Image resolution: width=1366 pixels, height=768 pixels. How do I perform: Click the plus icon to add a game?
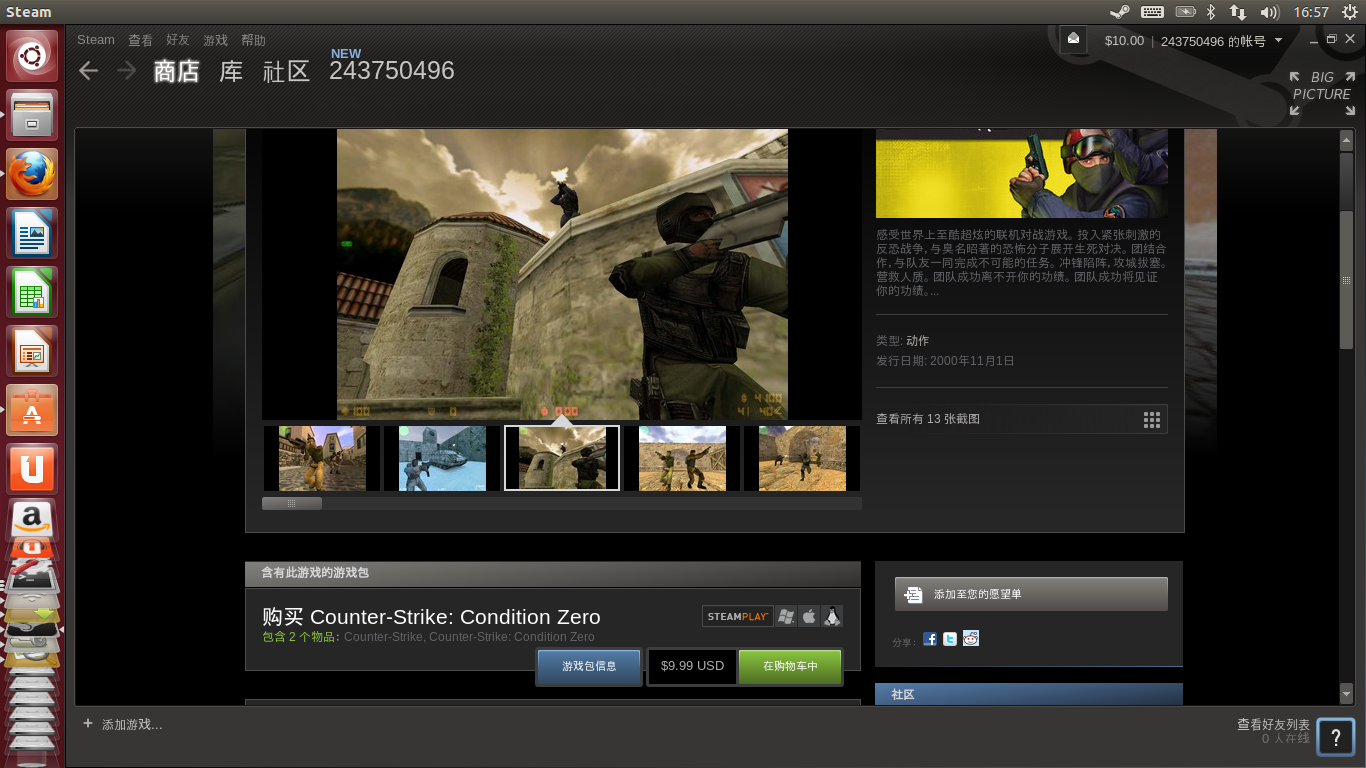[88, 723]
